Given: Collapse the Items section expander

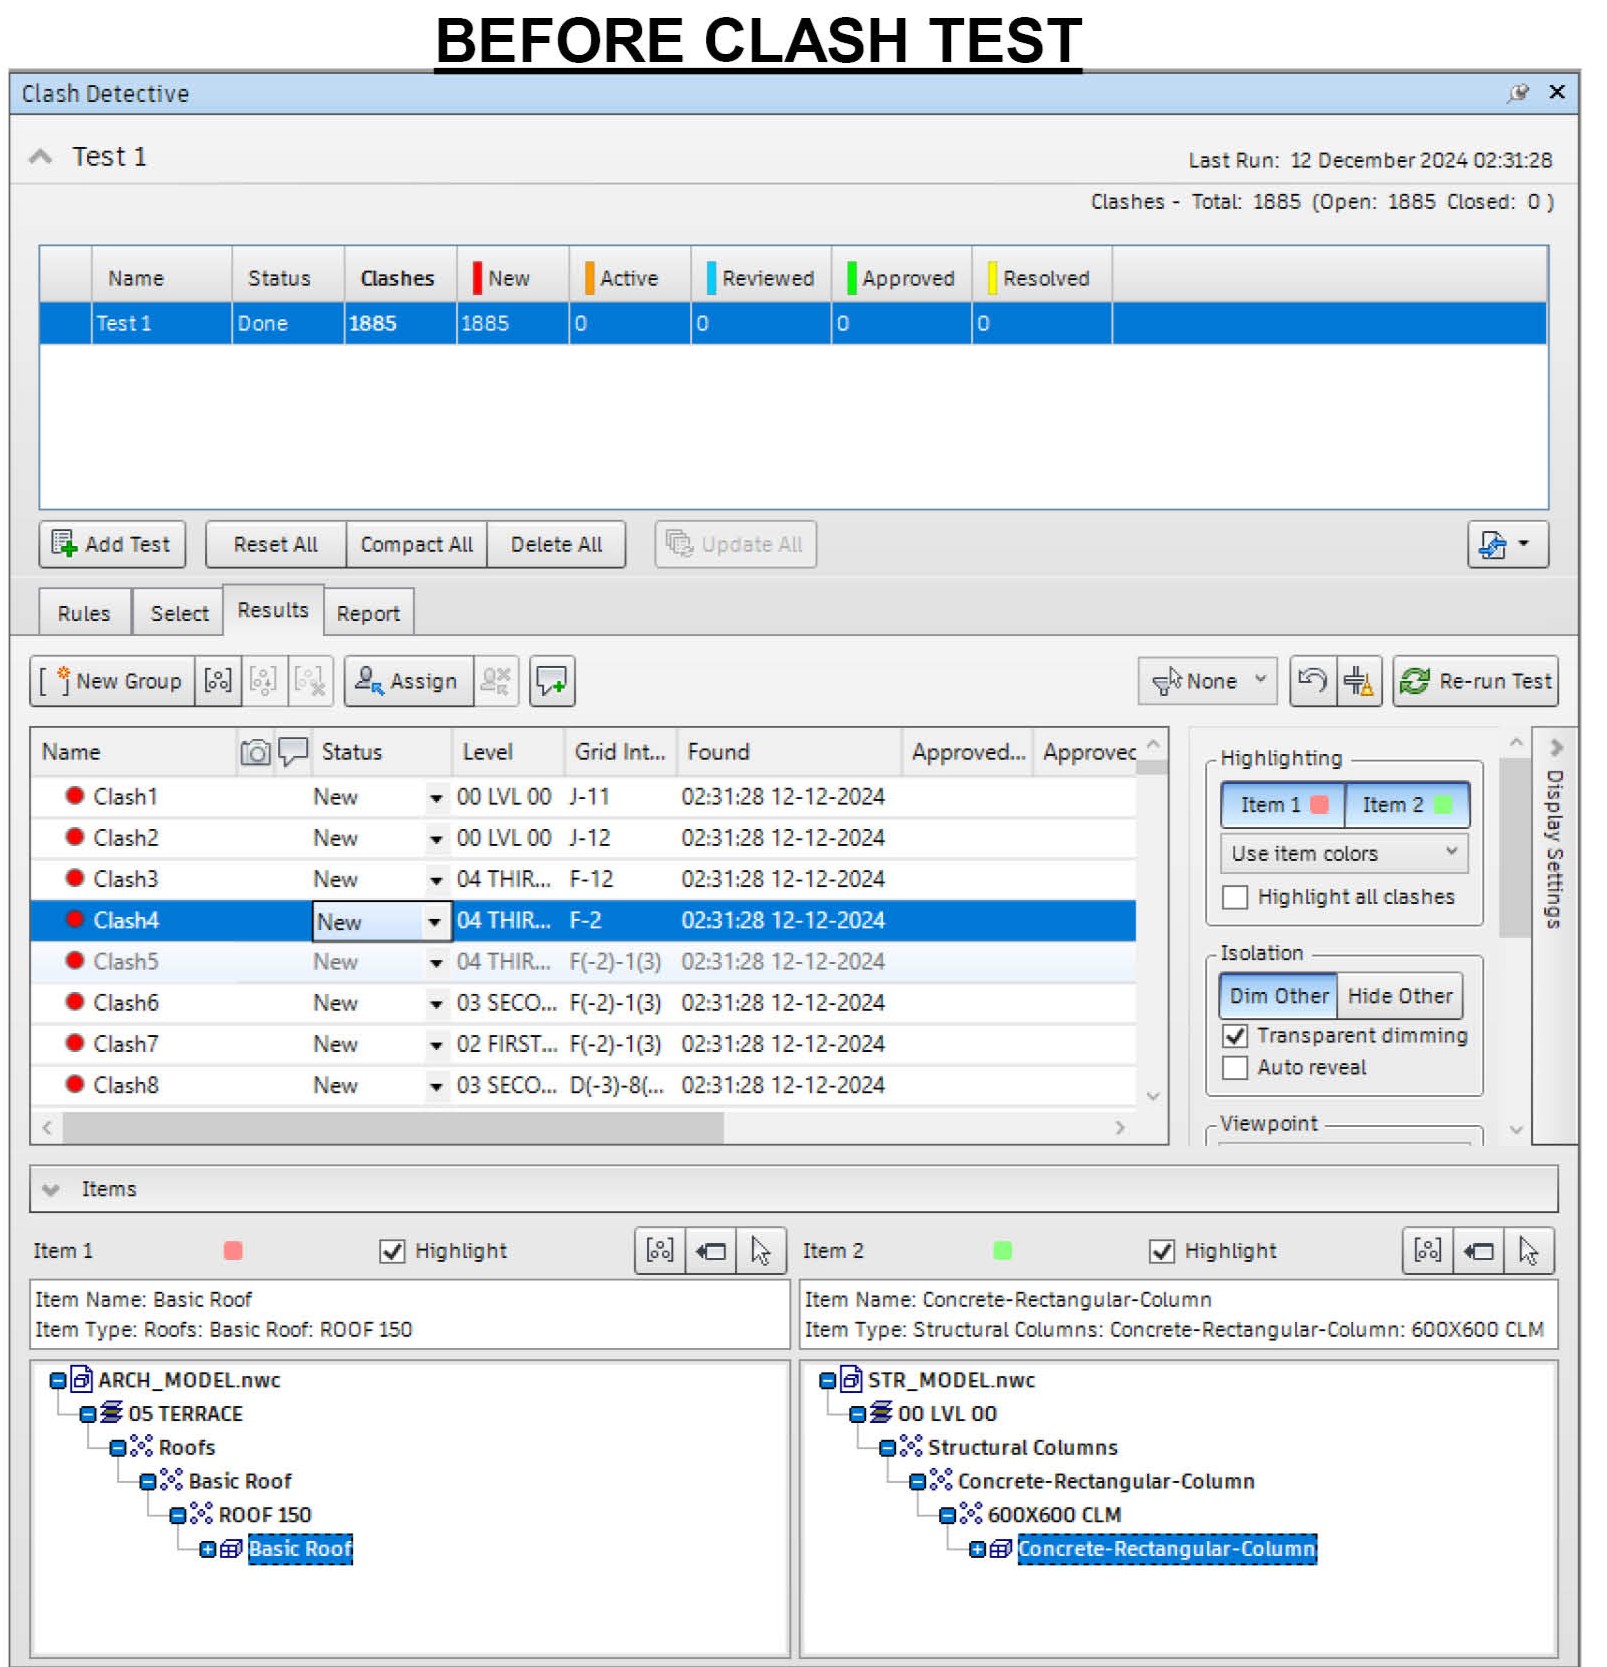Looking at the screenshot, I should 51,1190.
